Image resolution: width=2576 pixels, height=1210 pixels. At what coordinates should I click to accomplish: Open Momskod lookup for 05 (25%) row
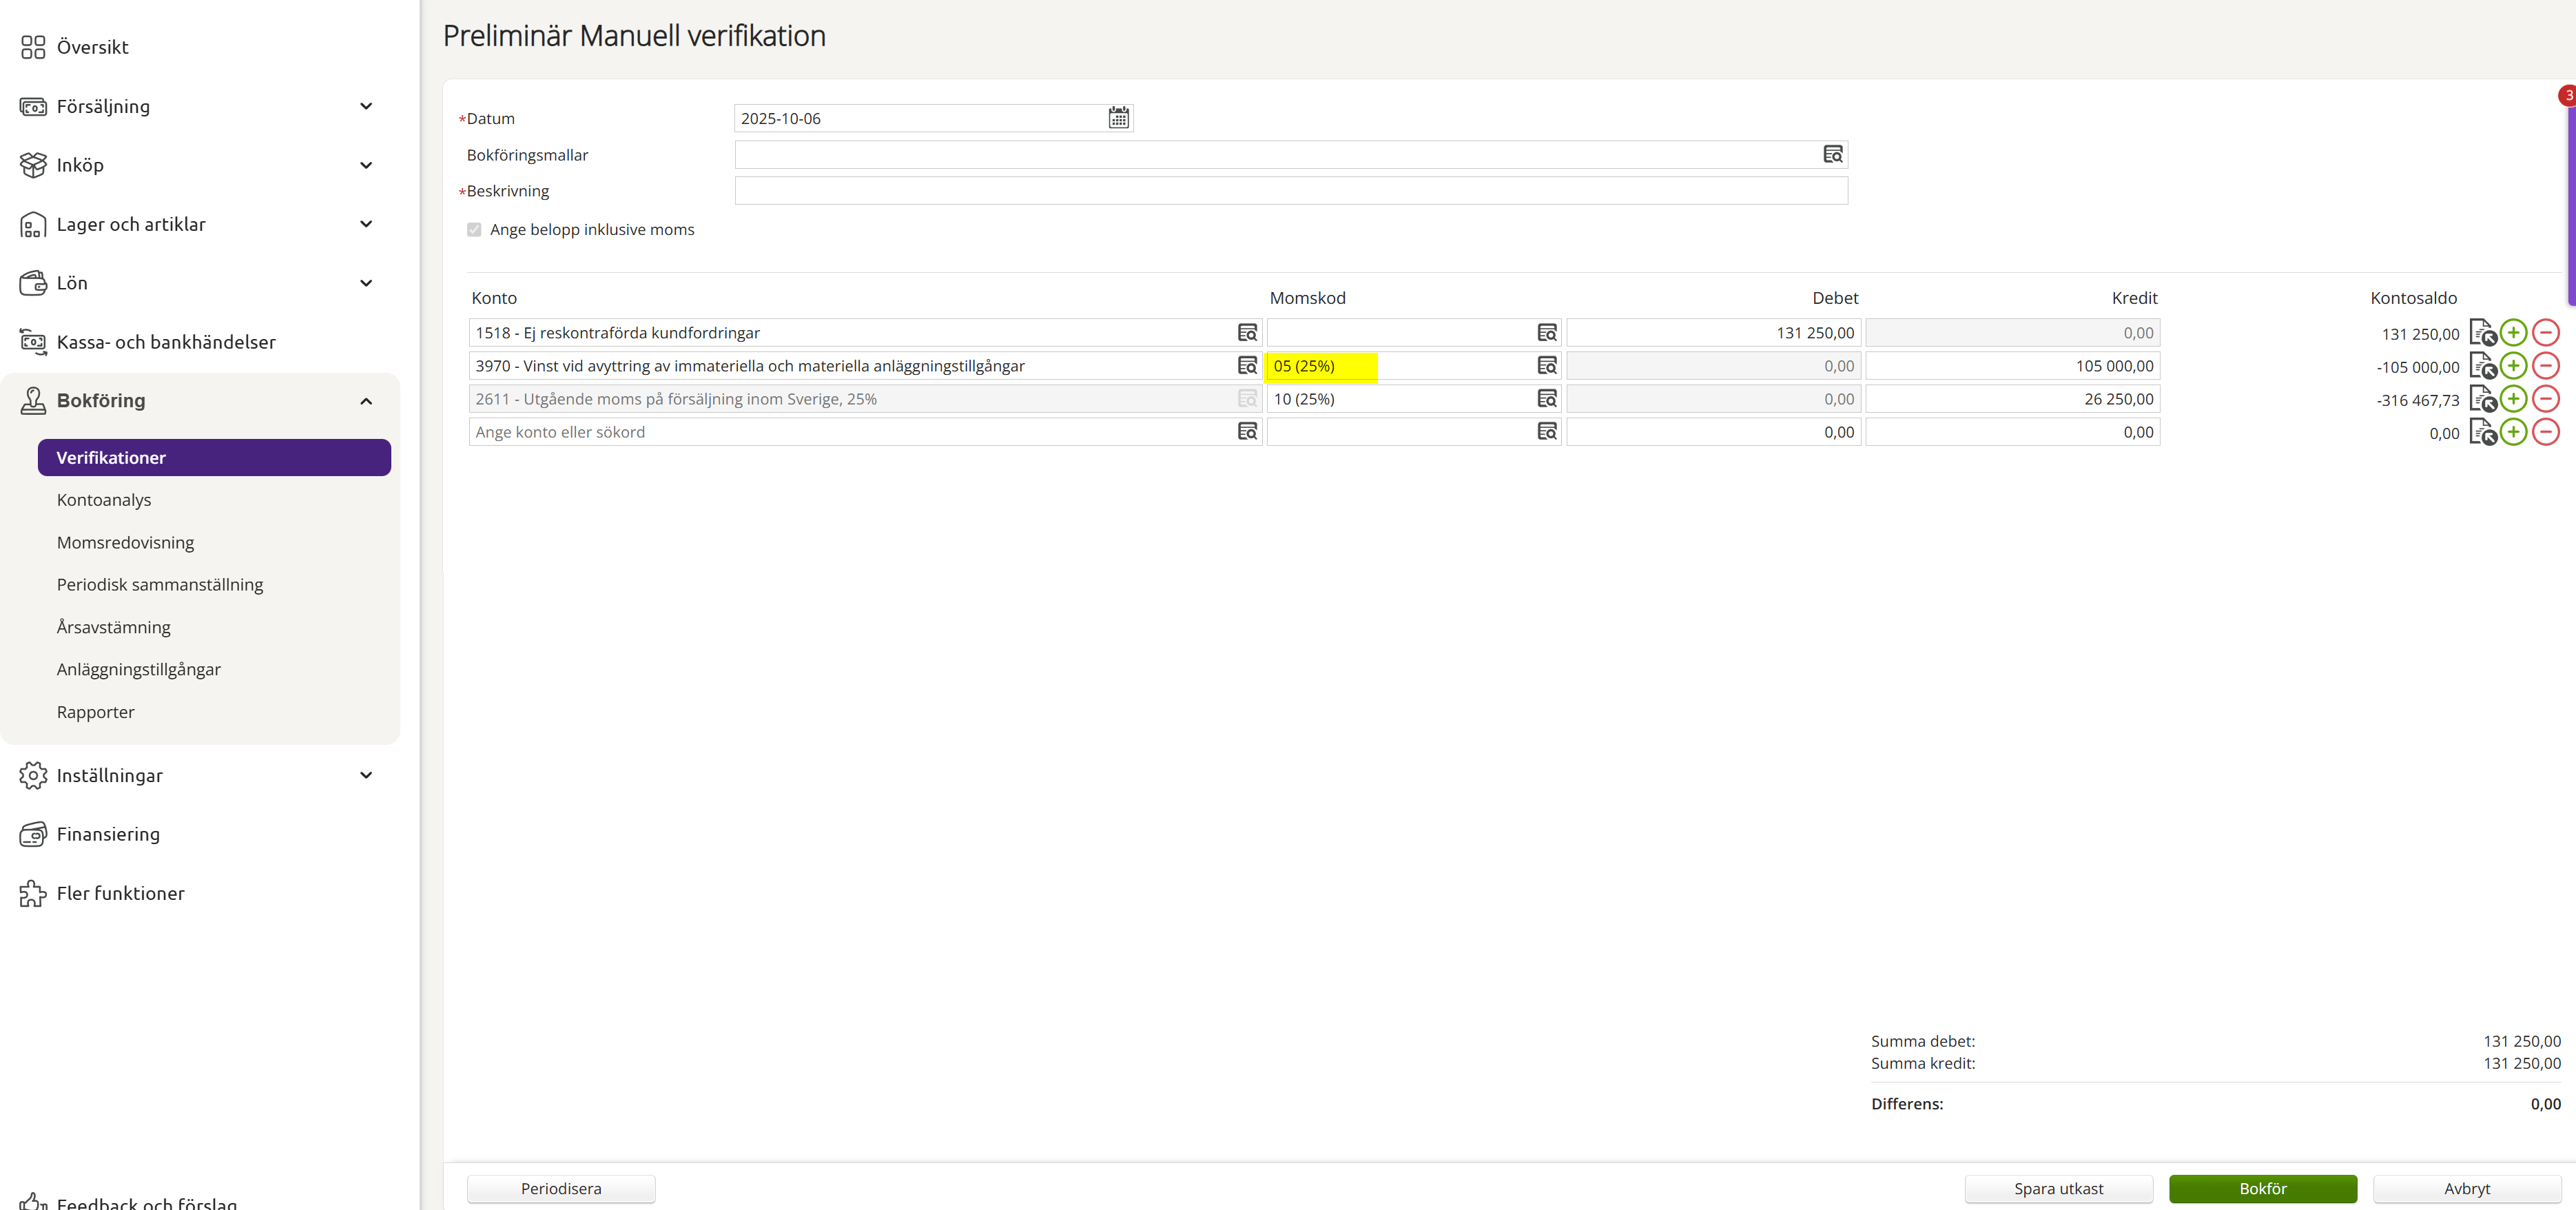click(x=1546, y=366)
